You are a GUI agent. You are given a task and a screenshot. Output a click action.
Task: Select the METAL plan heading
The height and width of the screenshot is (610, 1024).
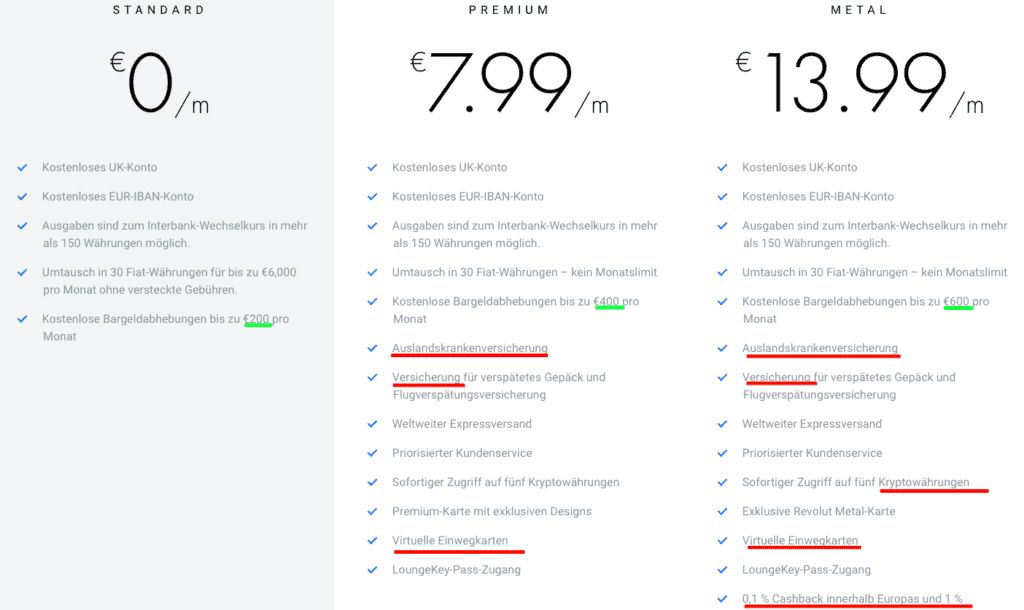click(859, 10)
